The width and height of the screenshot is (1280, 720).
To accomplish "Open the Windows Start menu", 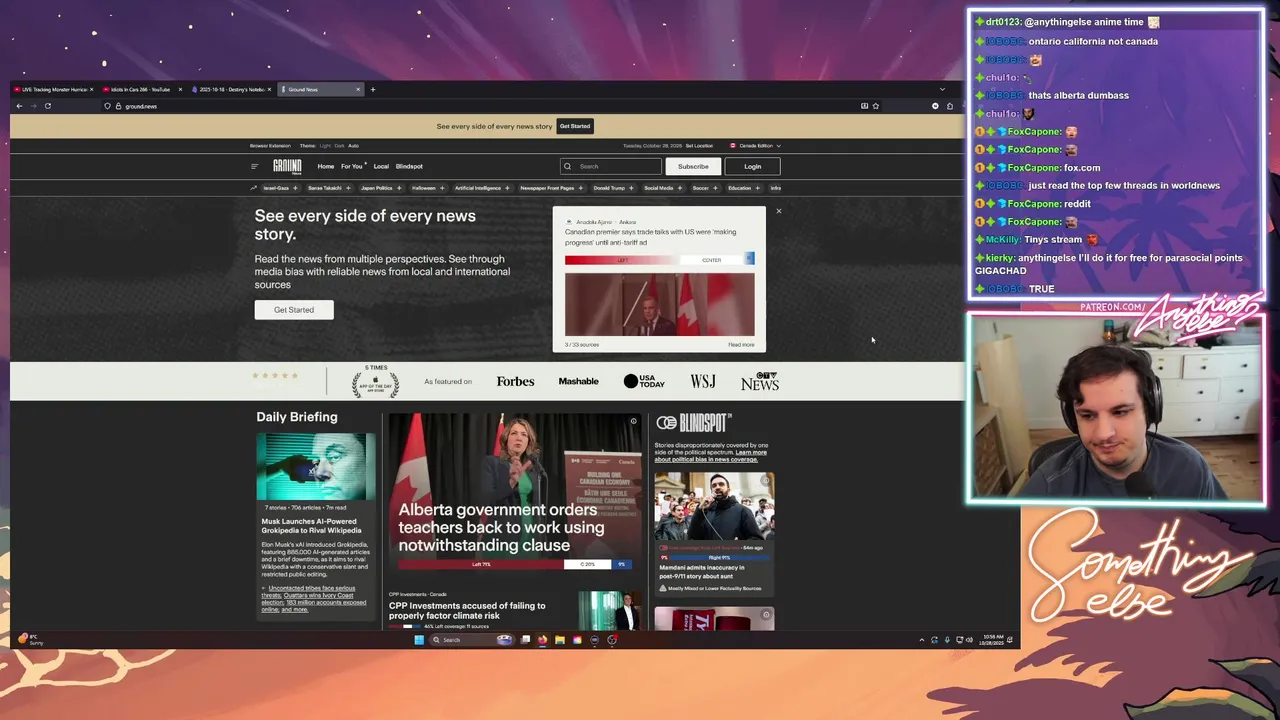I will [x=419, y=640].
